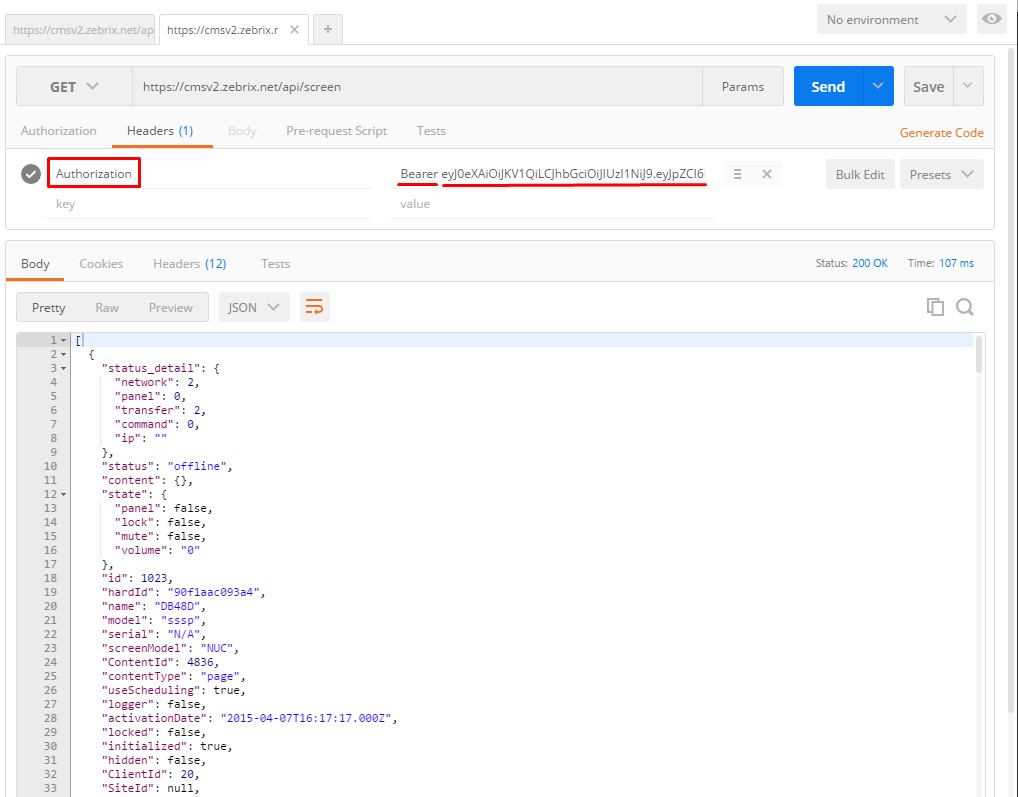Expand the JSON format dropdown
The height and width of the screenshot is (797, 1018).
[x=254, y=307]
